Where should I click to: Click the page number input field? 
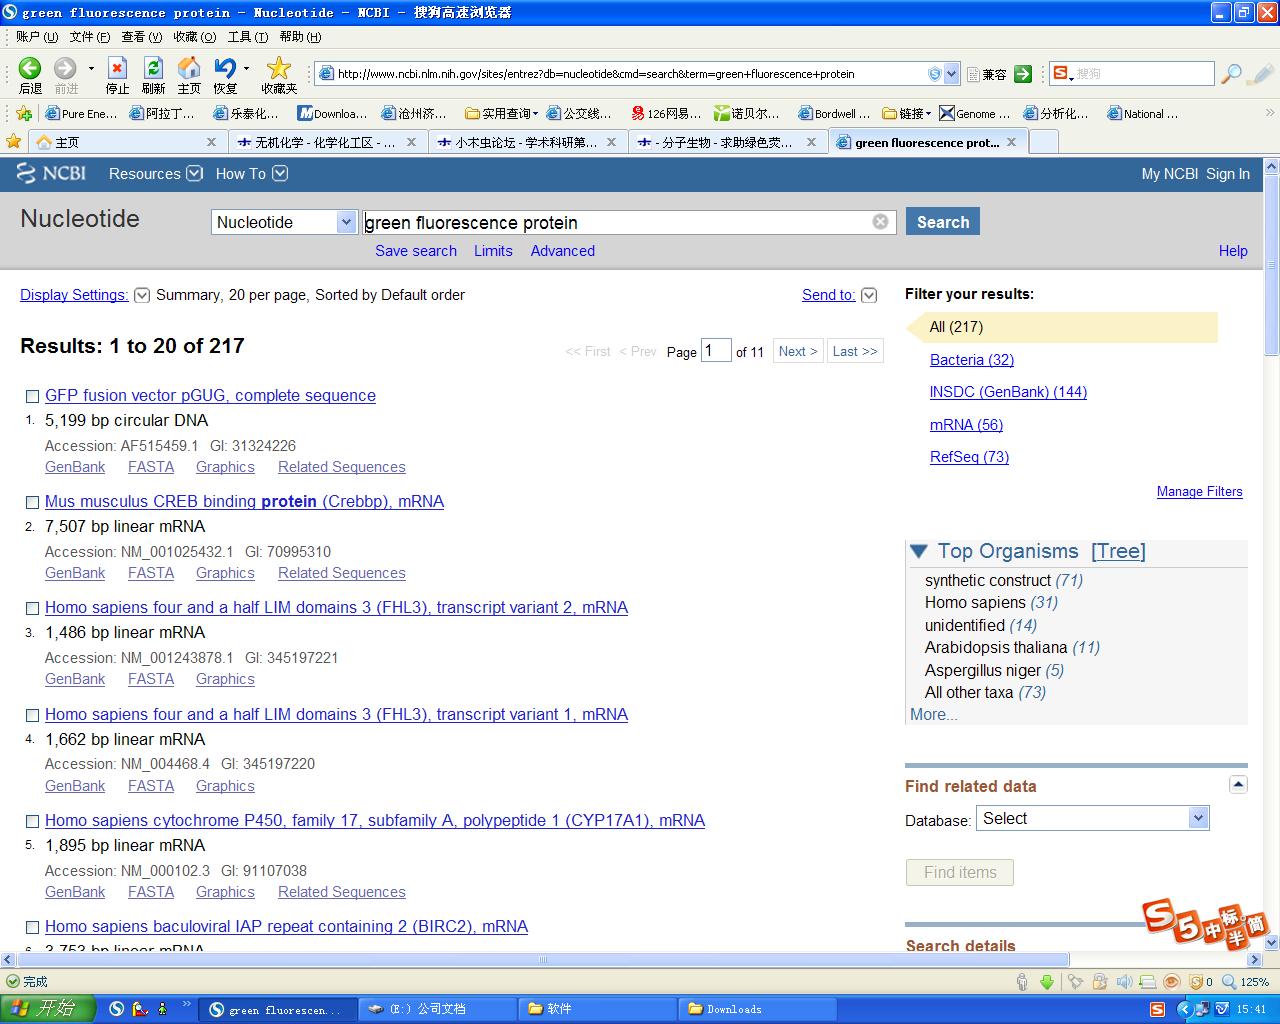tap(716, 350)
